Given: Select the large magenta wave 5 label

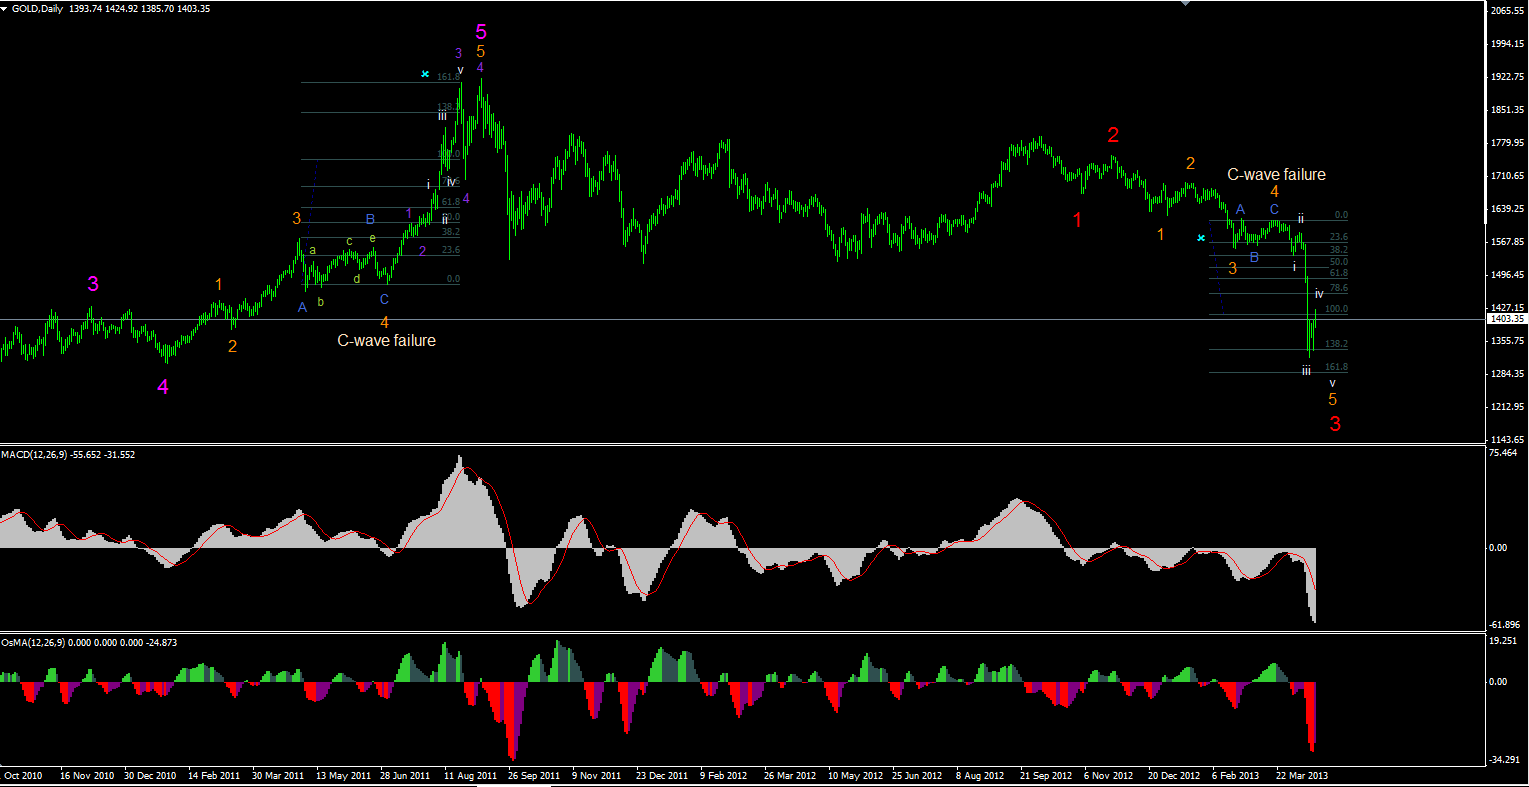Looking at the screenshot, I should coord(481,32).
